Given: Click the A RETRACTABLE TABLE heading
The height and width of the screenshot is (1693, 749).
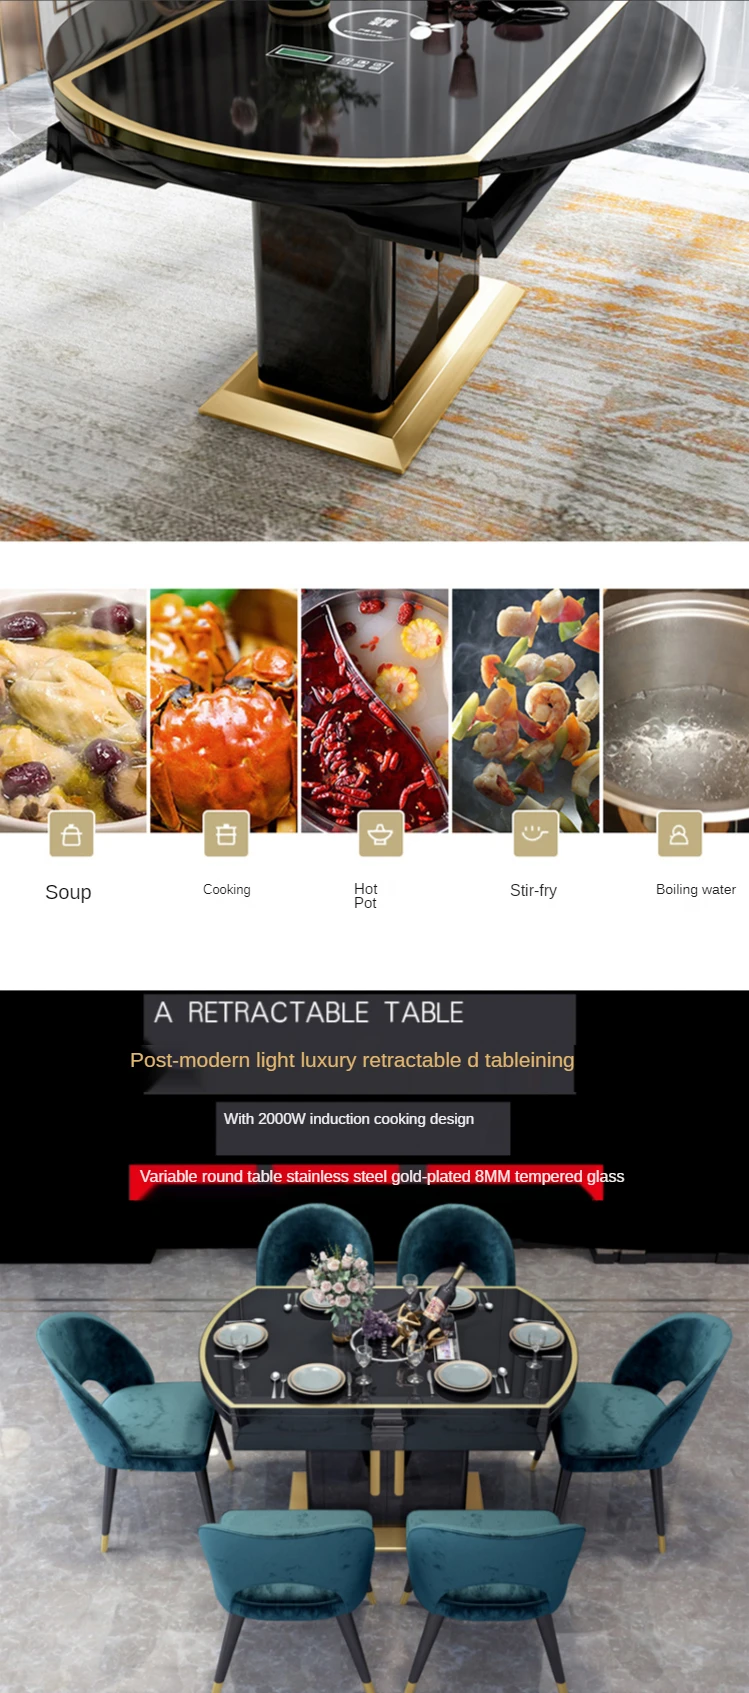Looking at the screenshot, I should point(309,1012).
